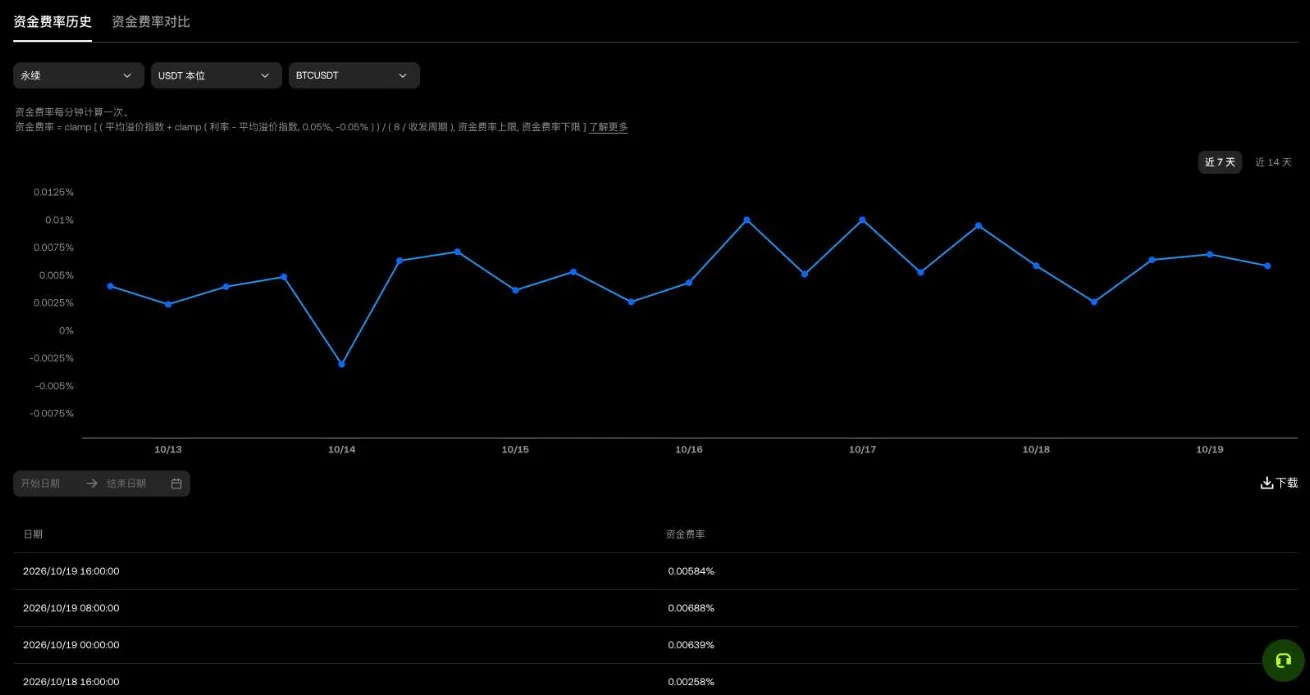1310x695 pixels.
Task: Click the 0.00688% funding rate value
Action: click(691, 608)
